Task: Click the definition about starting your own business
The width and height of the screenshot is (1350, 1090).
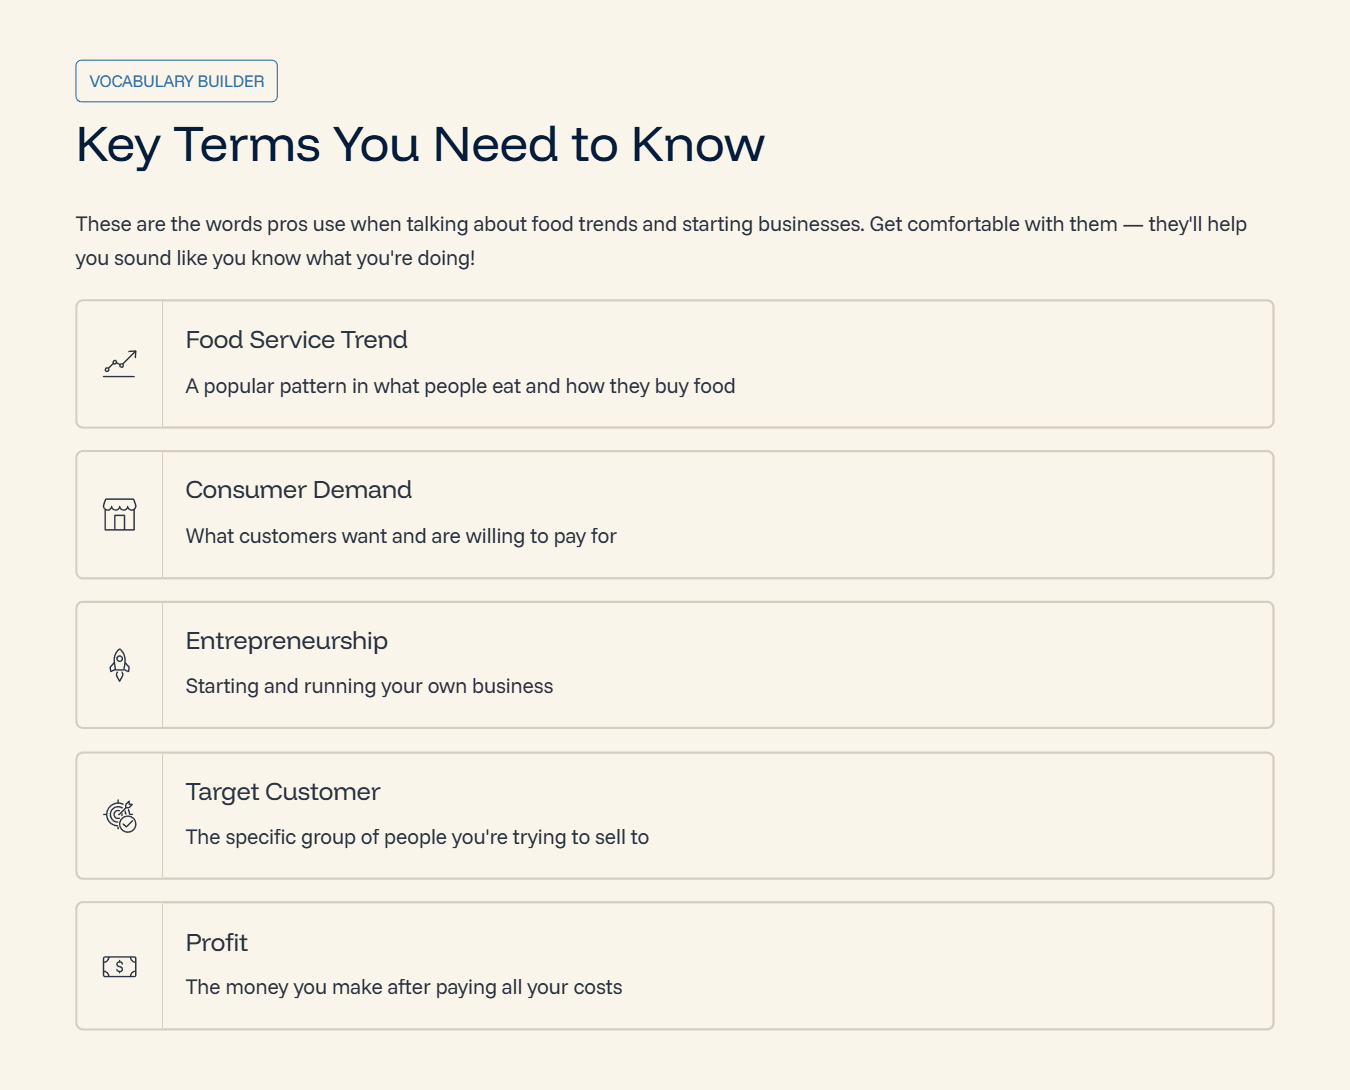Action: tap(369, 686)
